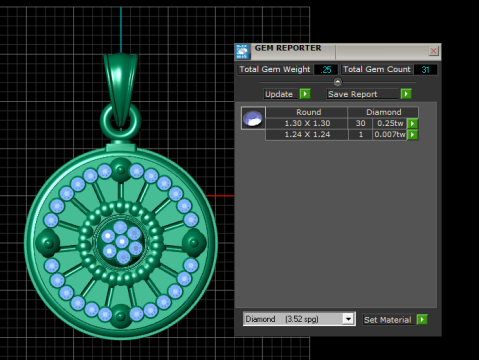Screen dimensions: 480x360
Task: Click the GEM REPORTER title bar text
Action: click(288, 48)
